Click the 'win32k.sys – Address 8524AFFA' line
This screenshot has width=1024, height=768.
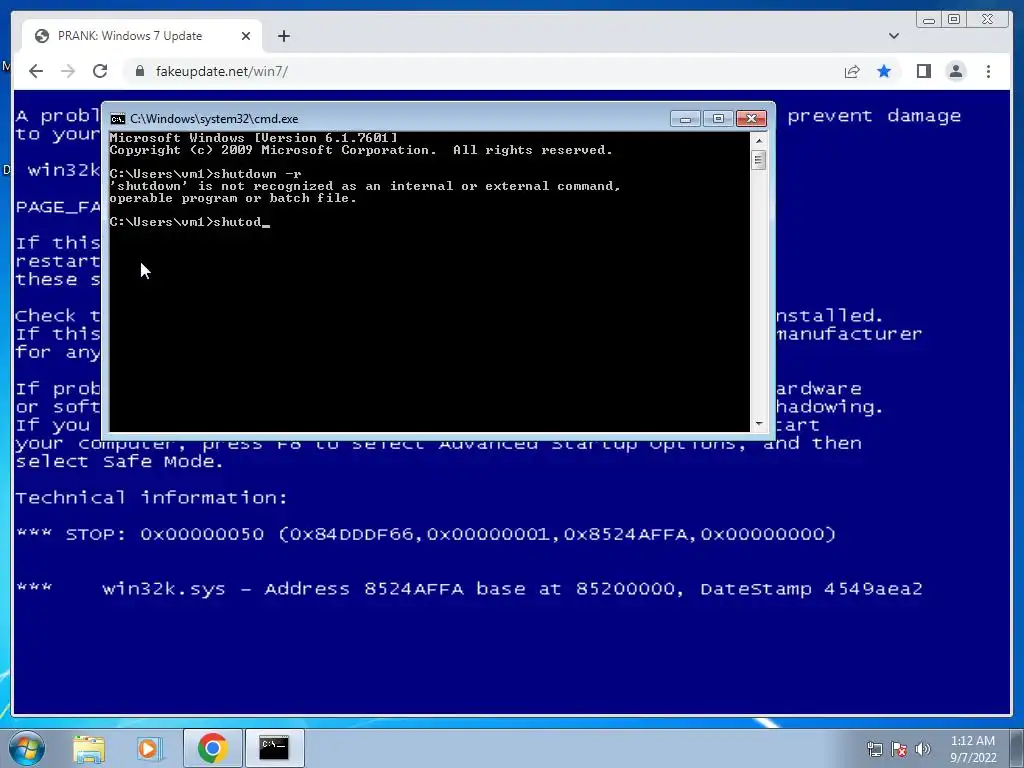click(469, 589)
